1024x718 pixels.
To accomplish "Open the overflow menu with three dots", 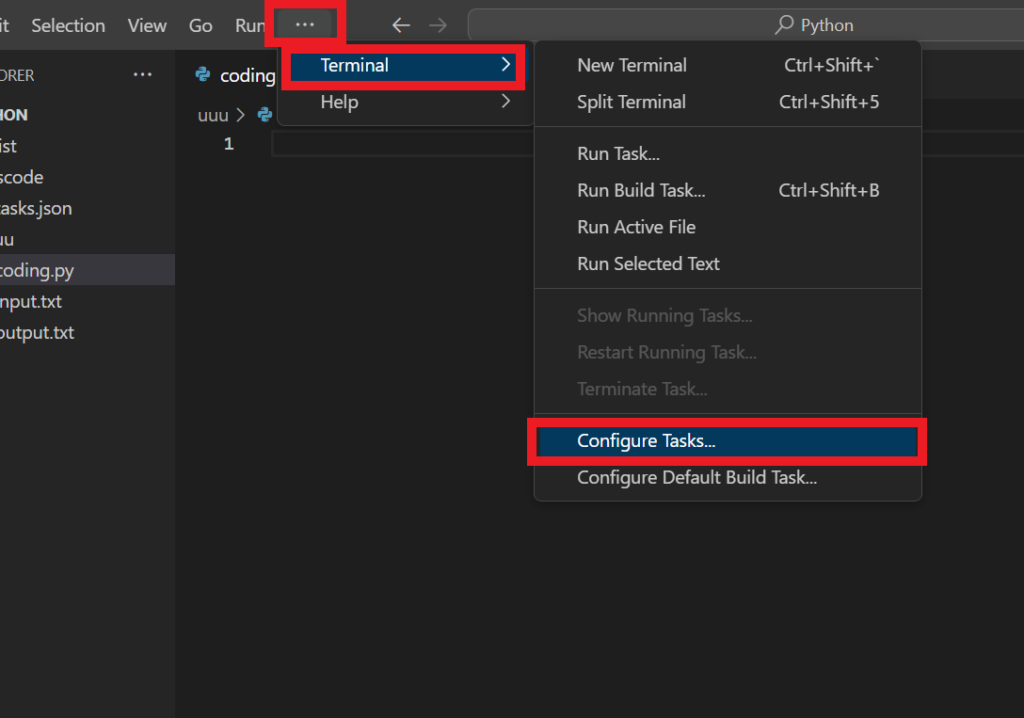I will click(303, 23).
